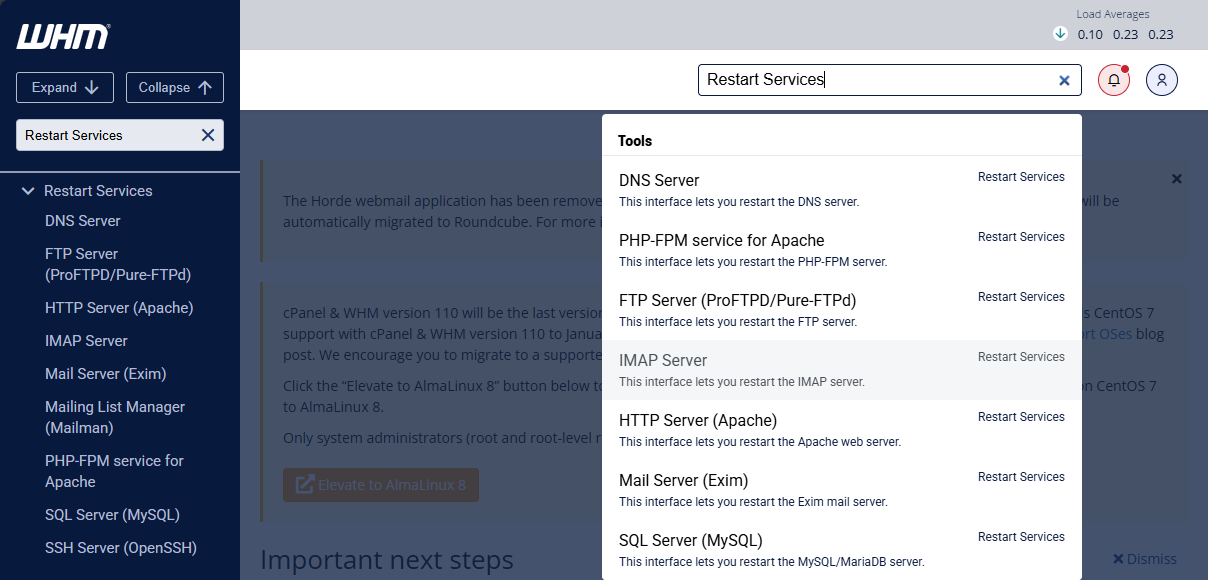
Task: Open Restart Services link for IMAP Server
Action: click(1021, 356)
